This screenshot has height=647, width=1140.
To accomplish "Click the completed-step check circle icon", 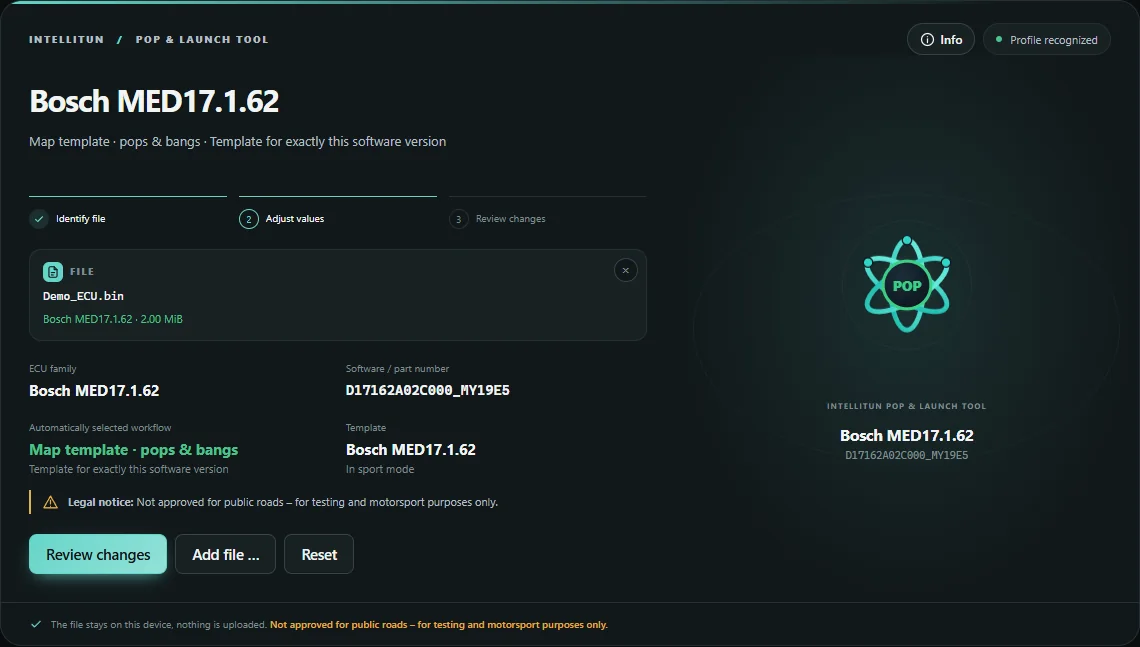I will [39, 219].
